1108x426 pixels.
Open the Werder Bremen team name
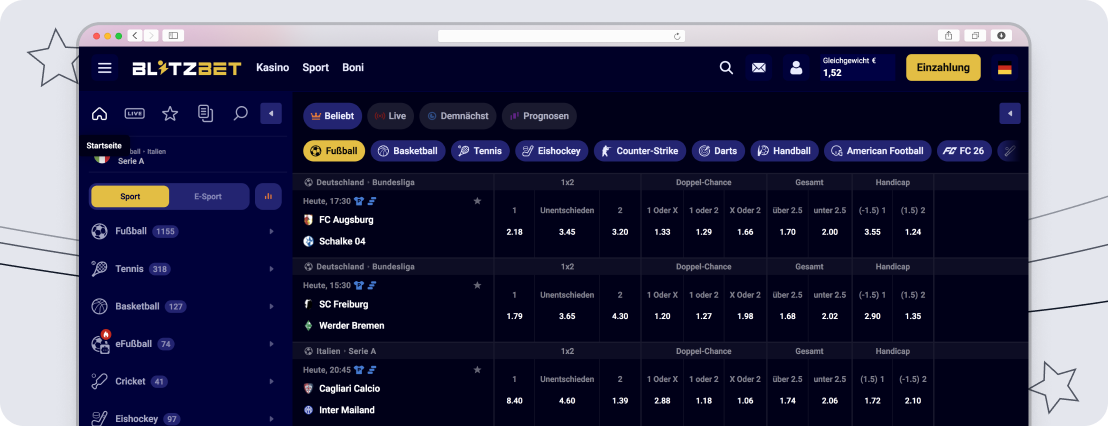(352, 326)
